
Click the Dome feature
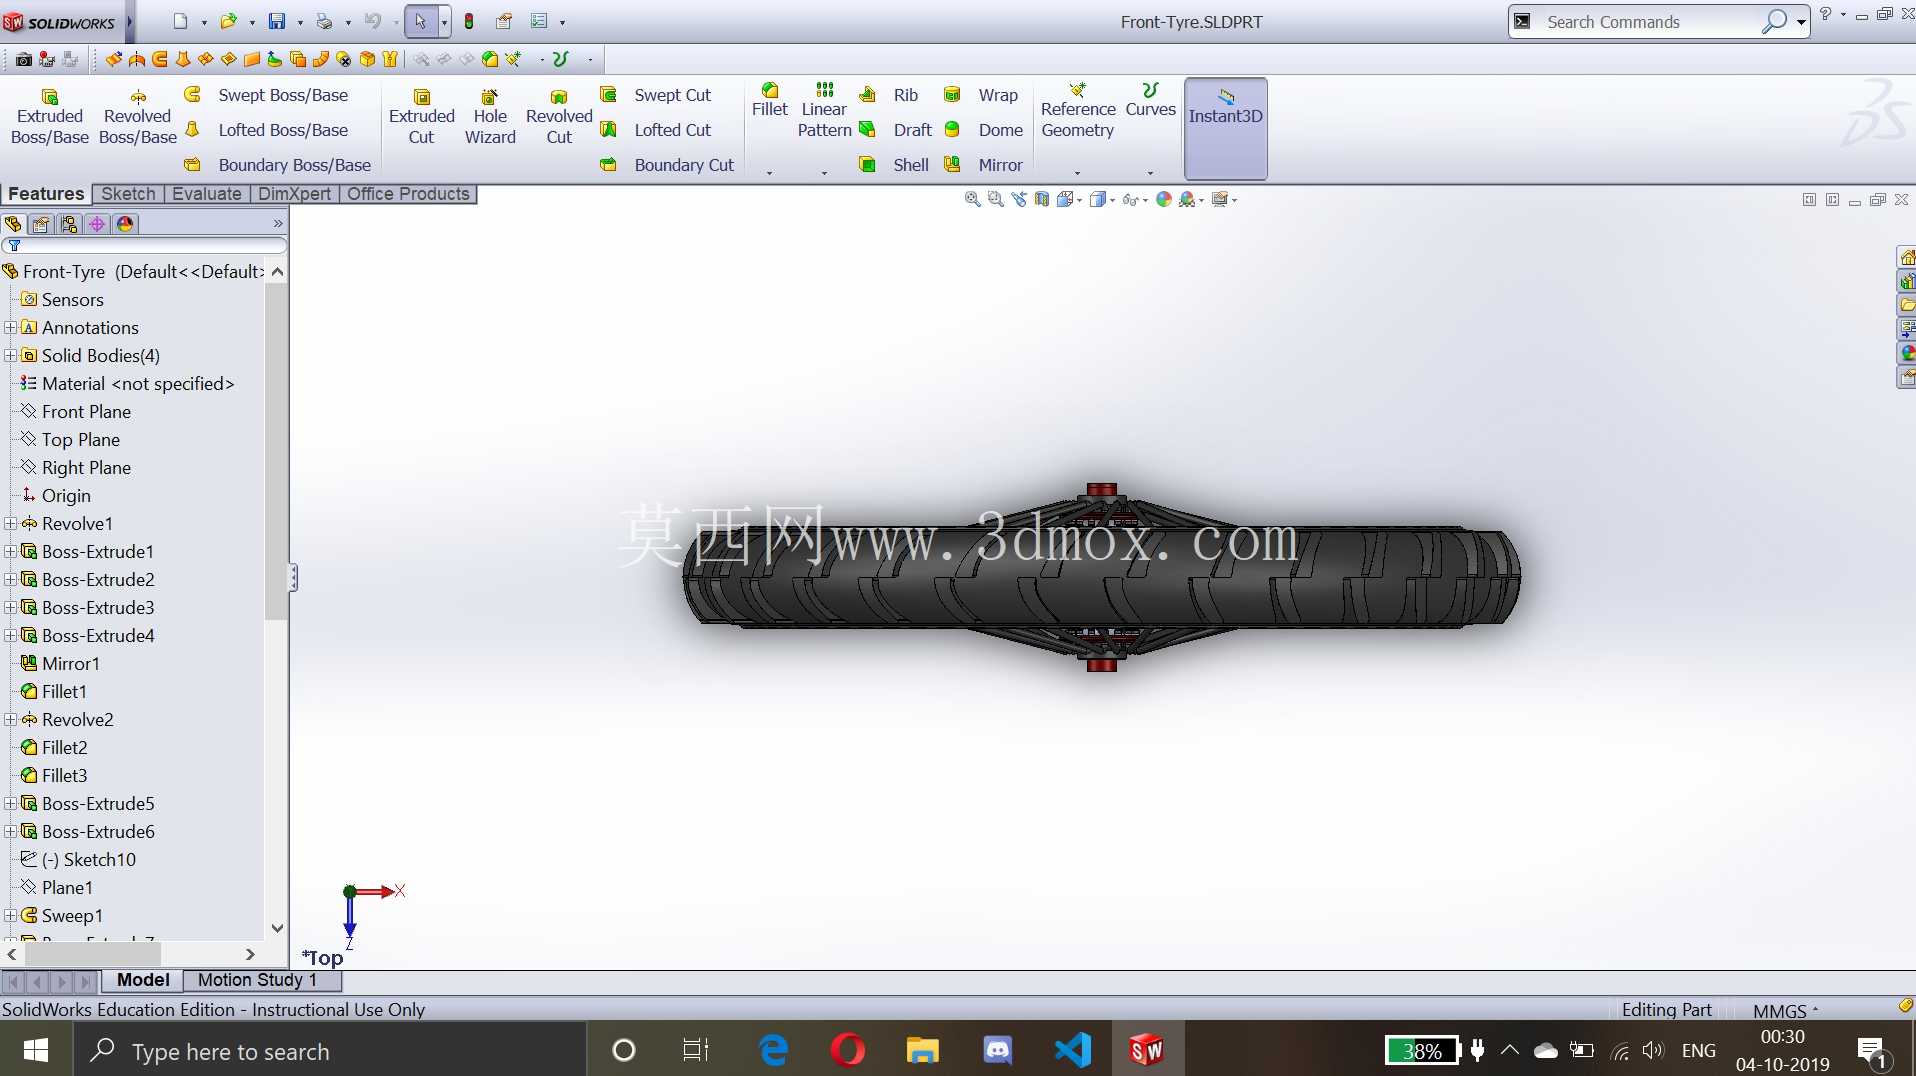(984, 130)
